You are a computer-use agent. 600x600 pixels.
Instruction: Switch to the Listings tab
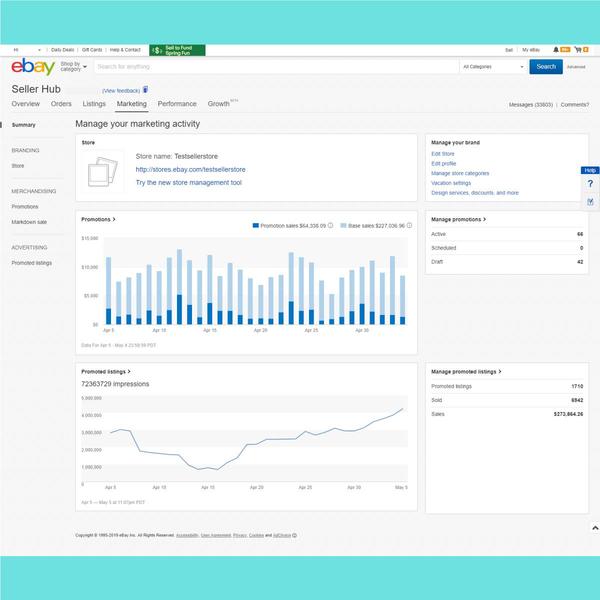pos(94,104)
